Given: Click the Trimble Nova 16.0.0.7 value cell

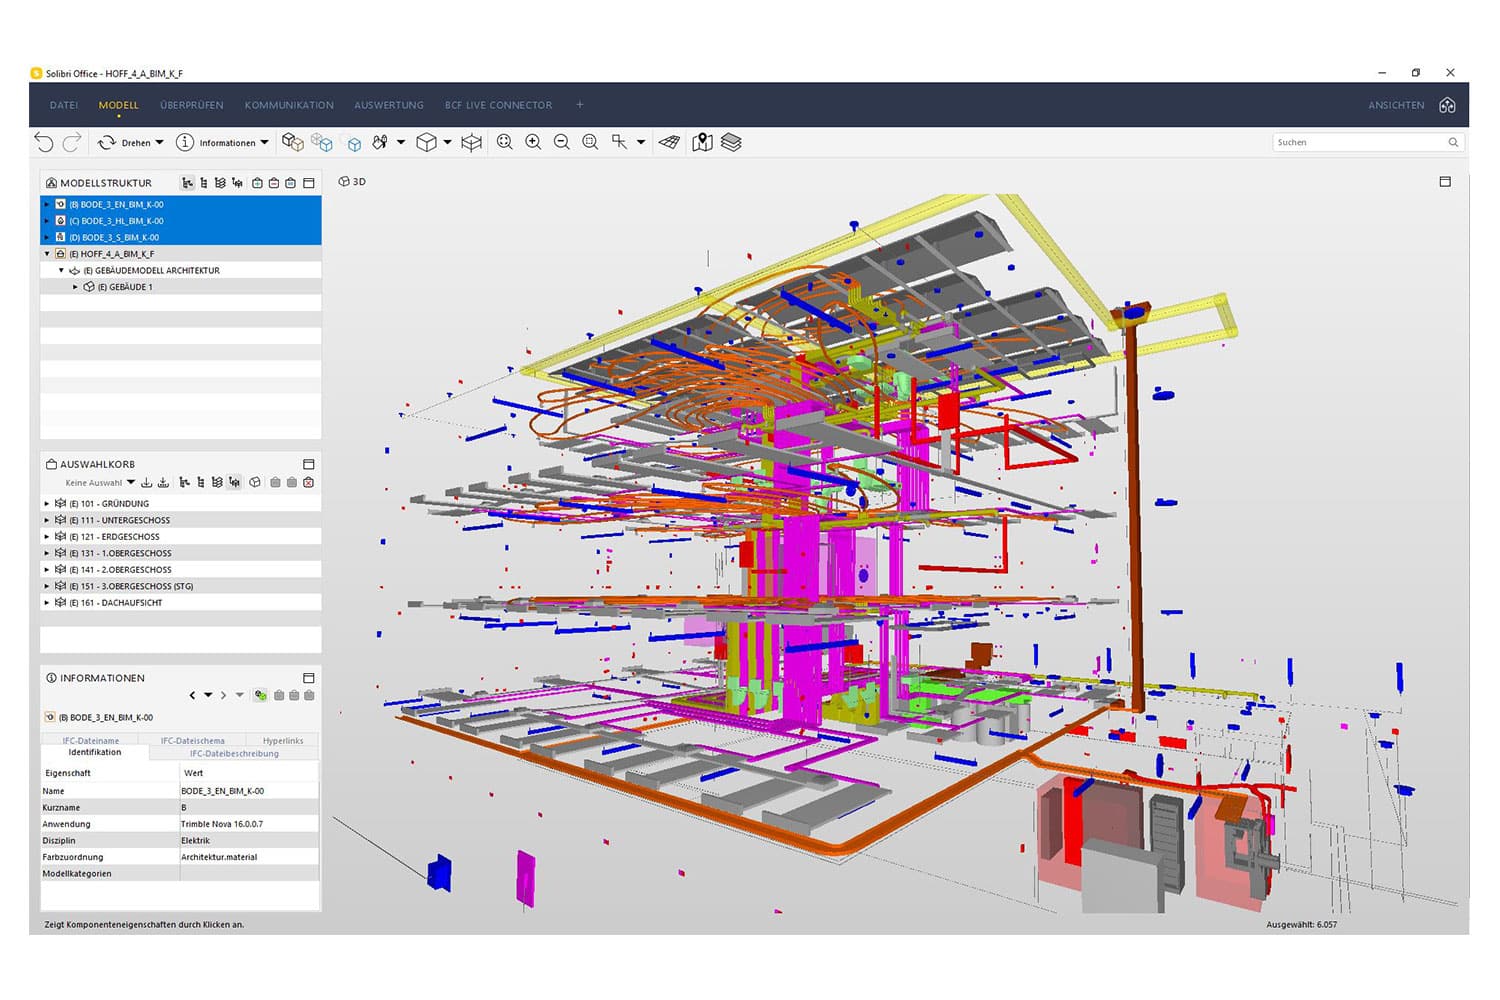Looking at the screenshot, I should click(x=249, y=824).
